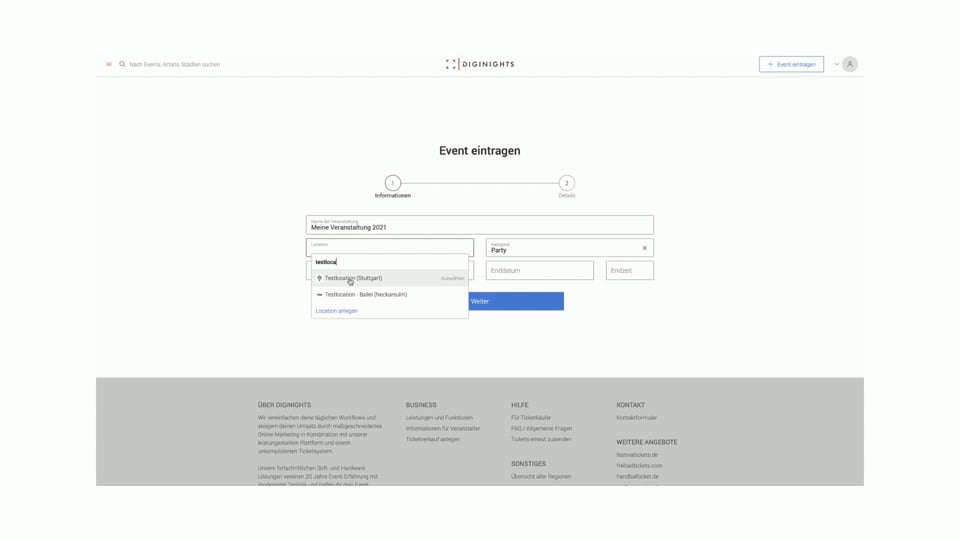The image size is (960, 540).
Task: Open 'festivaltickets.de' footer link
Action: coord(637,455)
